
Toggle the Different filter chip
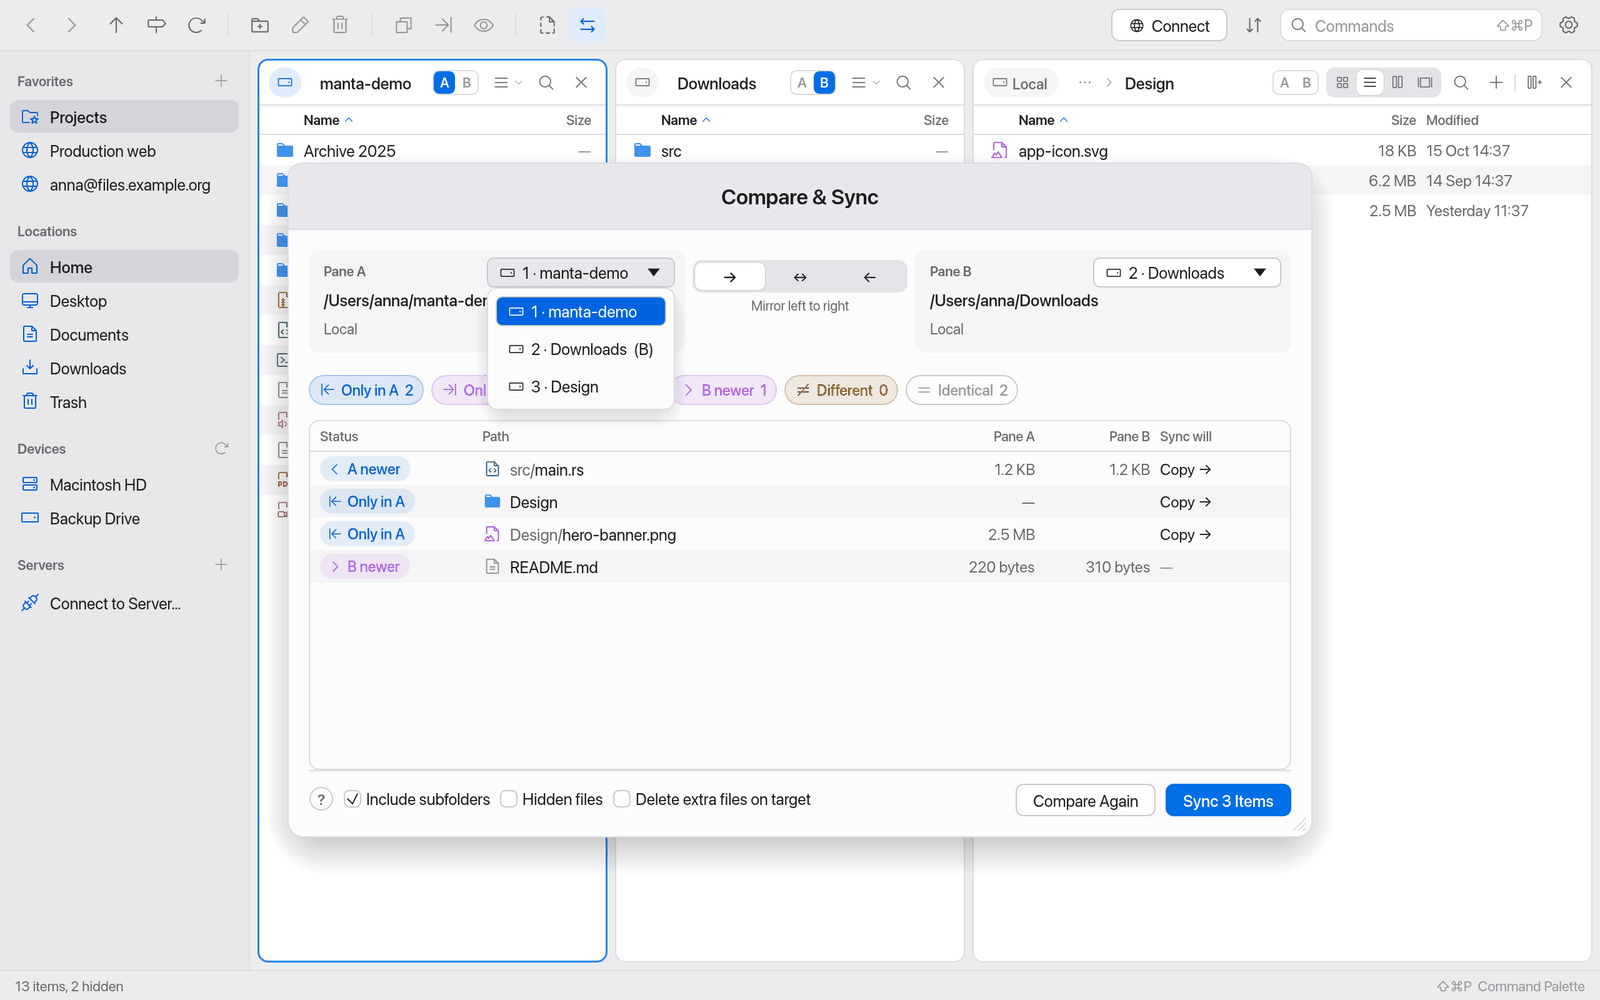[x=841, y=390]
